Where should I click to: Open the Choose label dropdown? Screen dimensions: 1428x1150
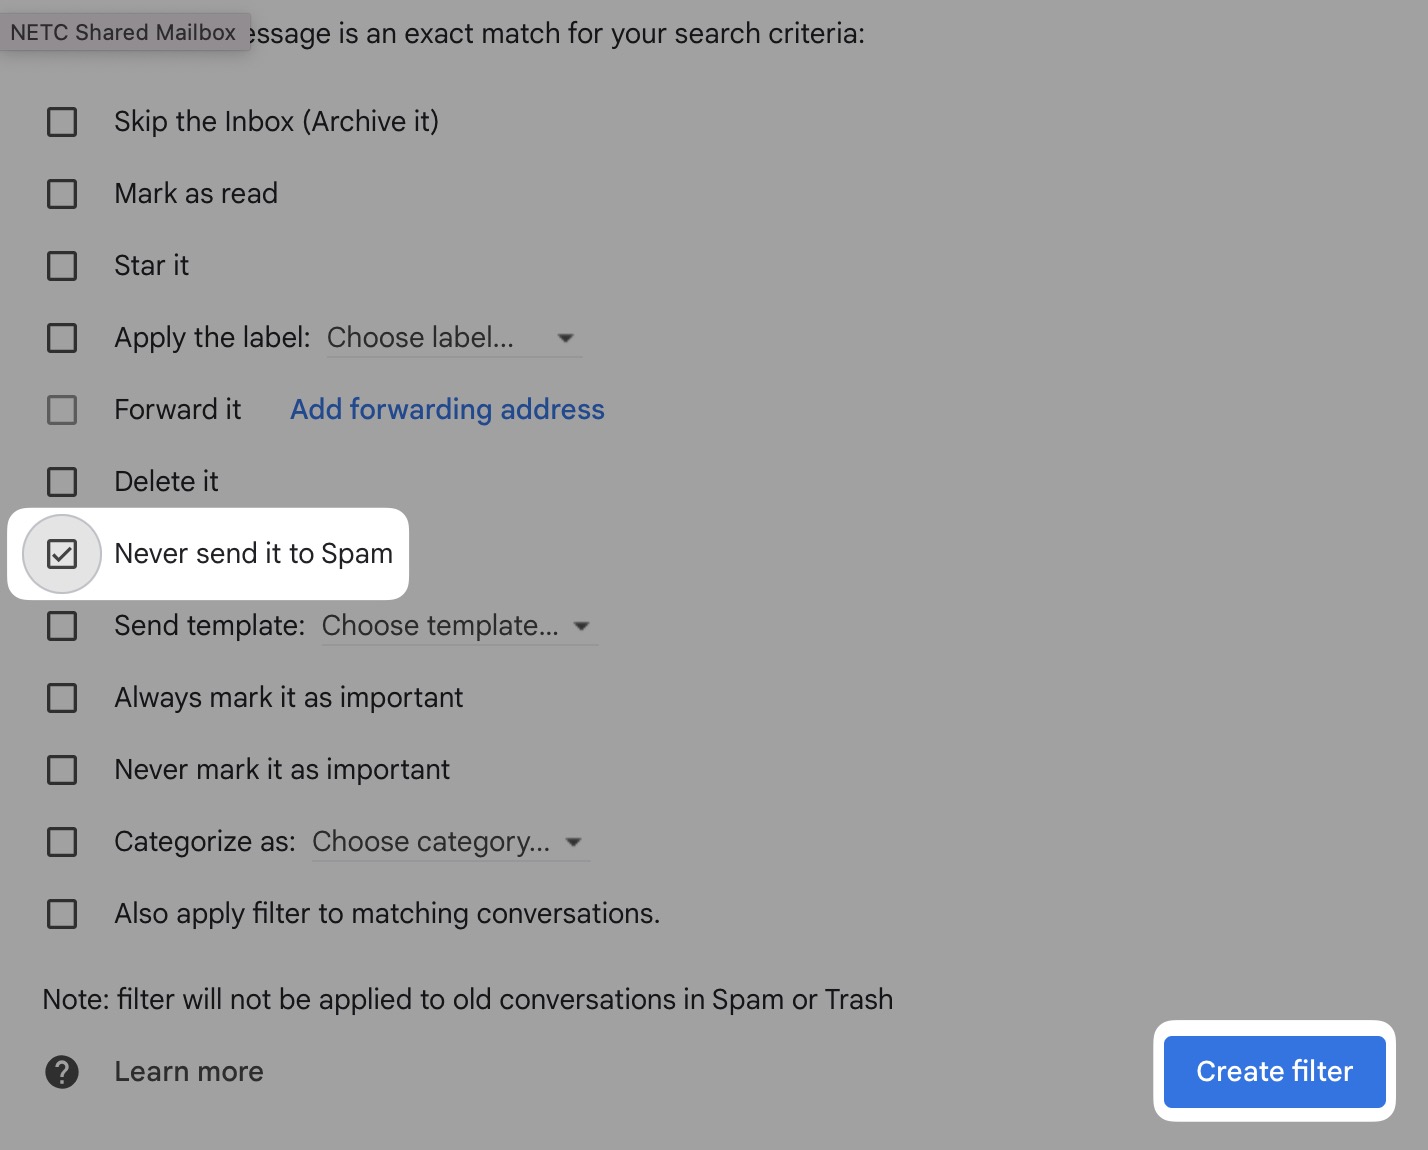point(452,338)
